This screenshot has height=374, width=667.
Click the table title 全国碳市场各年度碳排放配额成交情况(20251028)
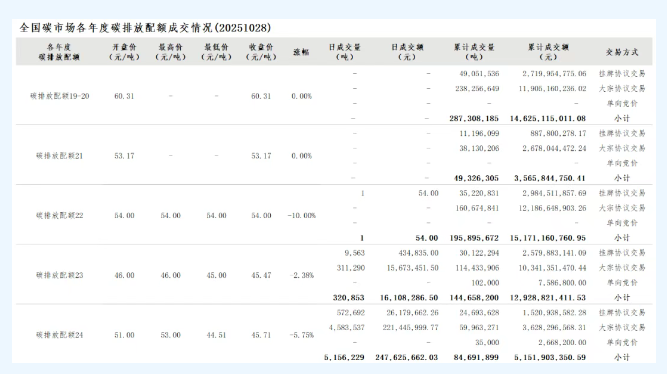pos(145,28)
